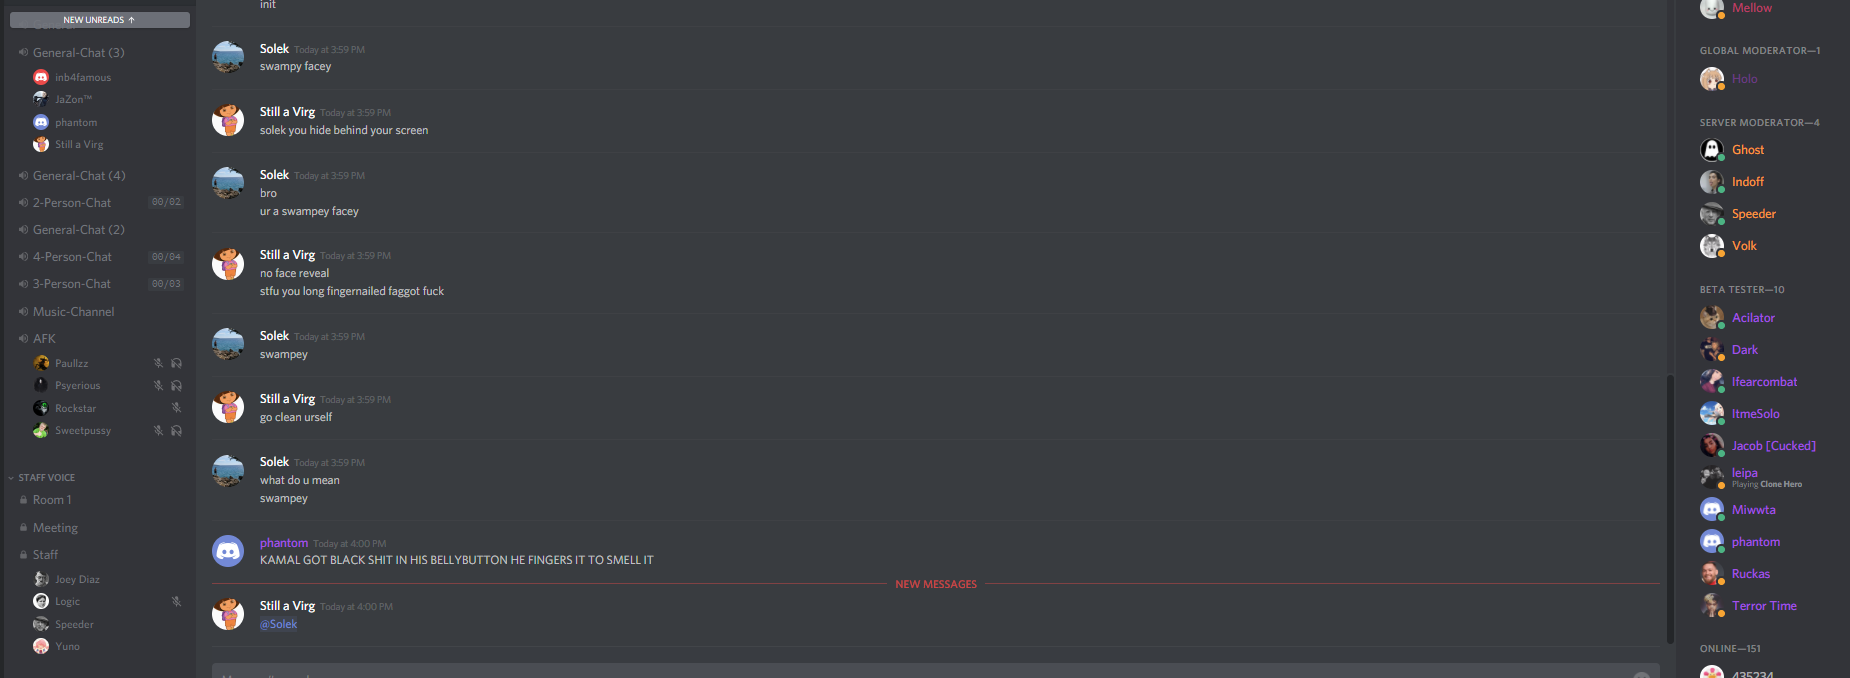
Task: Click Logic's muted microphone icon
Action: coord(176,601)
